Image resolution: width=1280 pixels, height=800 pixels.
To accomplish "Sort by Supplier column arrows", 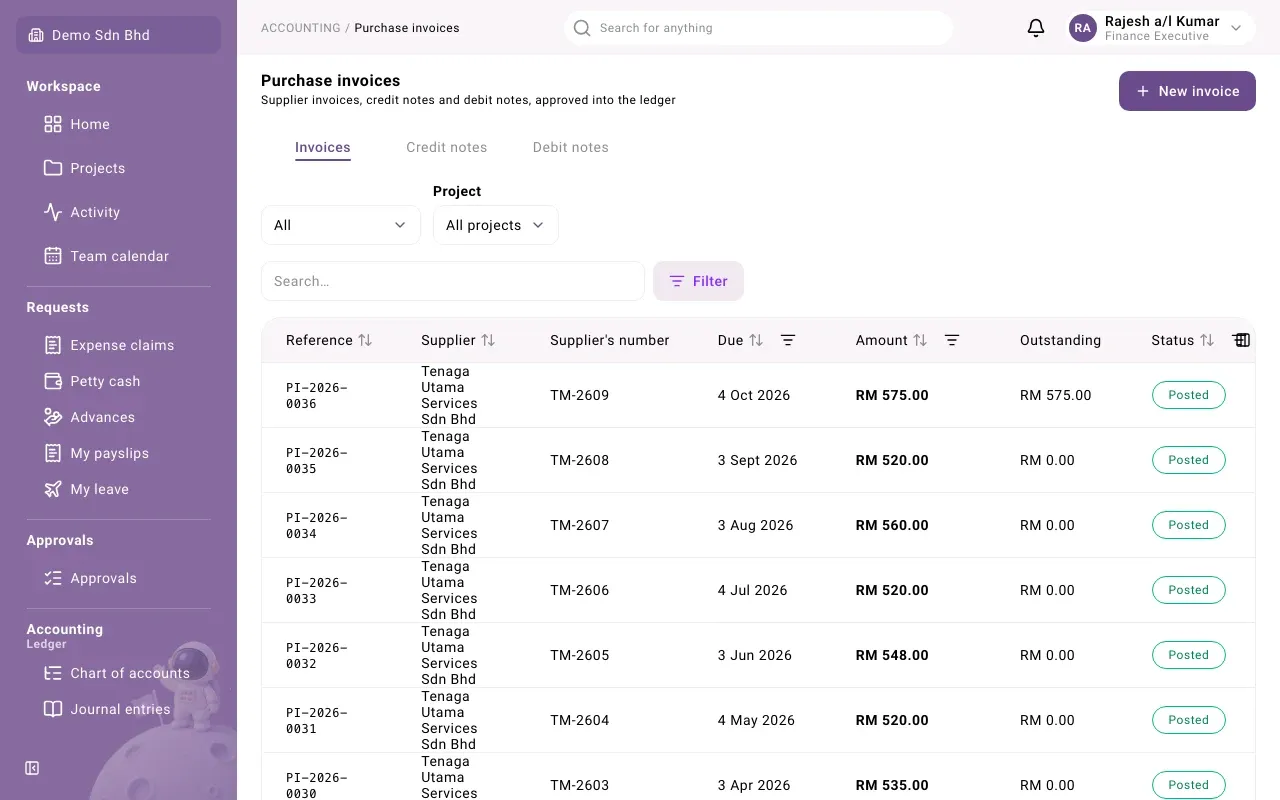I will tap(488, 340).
